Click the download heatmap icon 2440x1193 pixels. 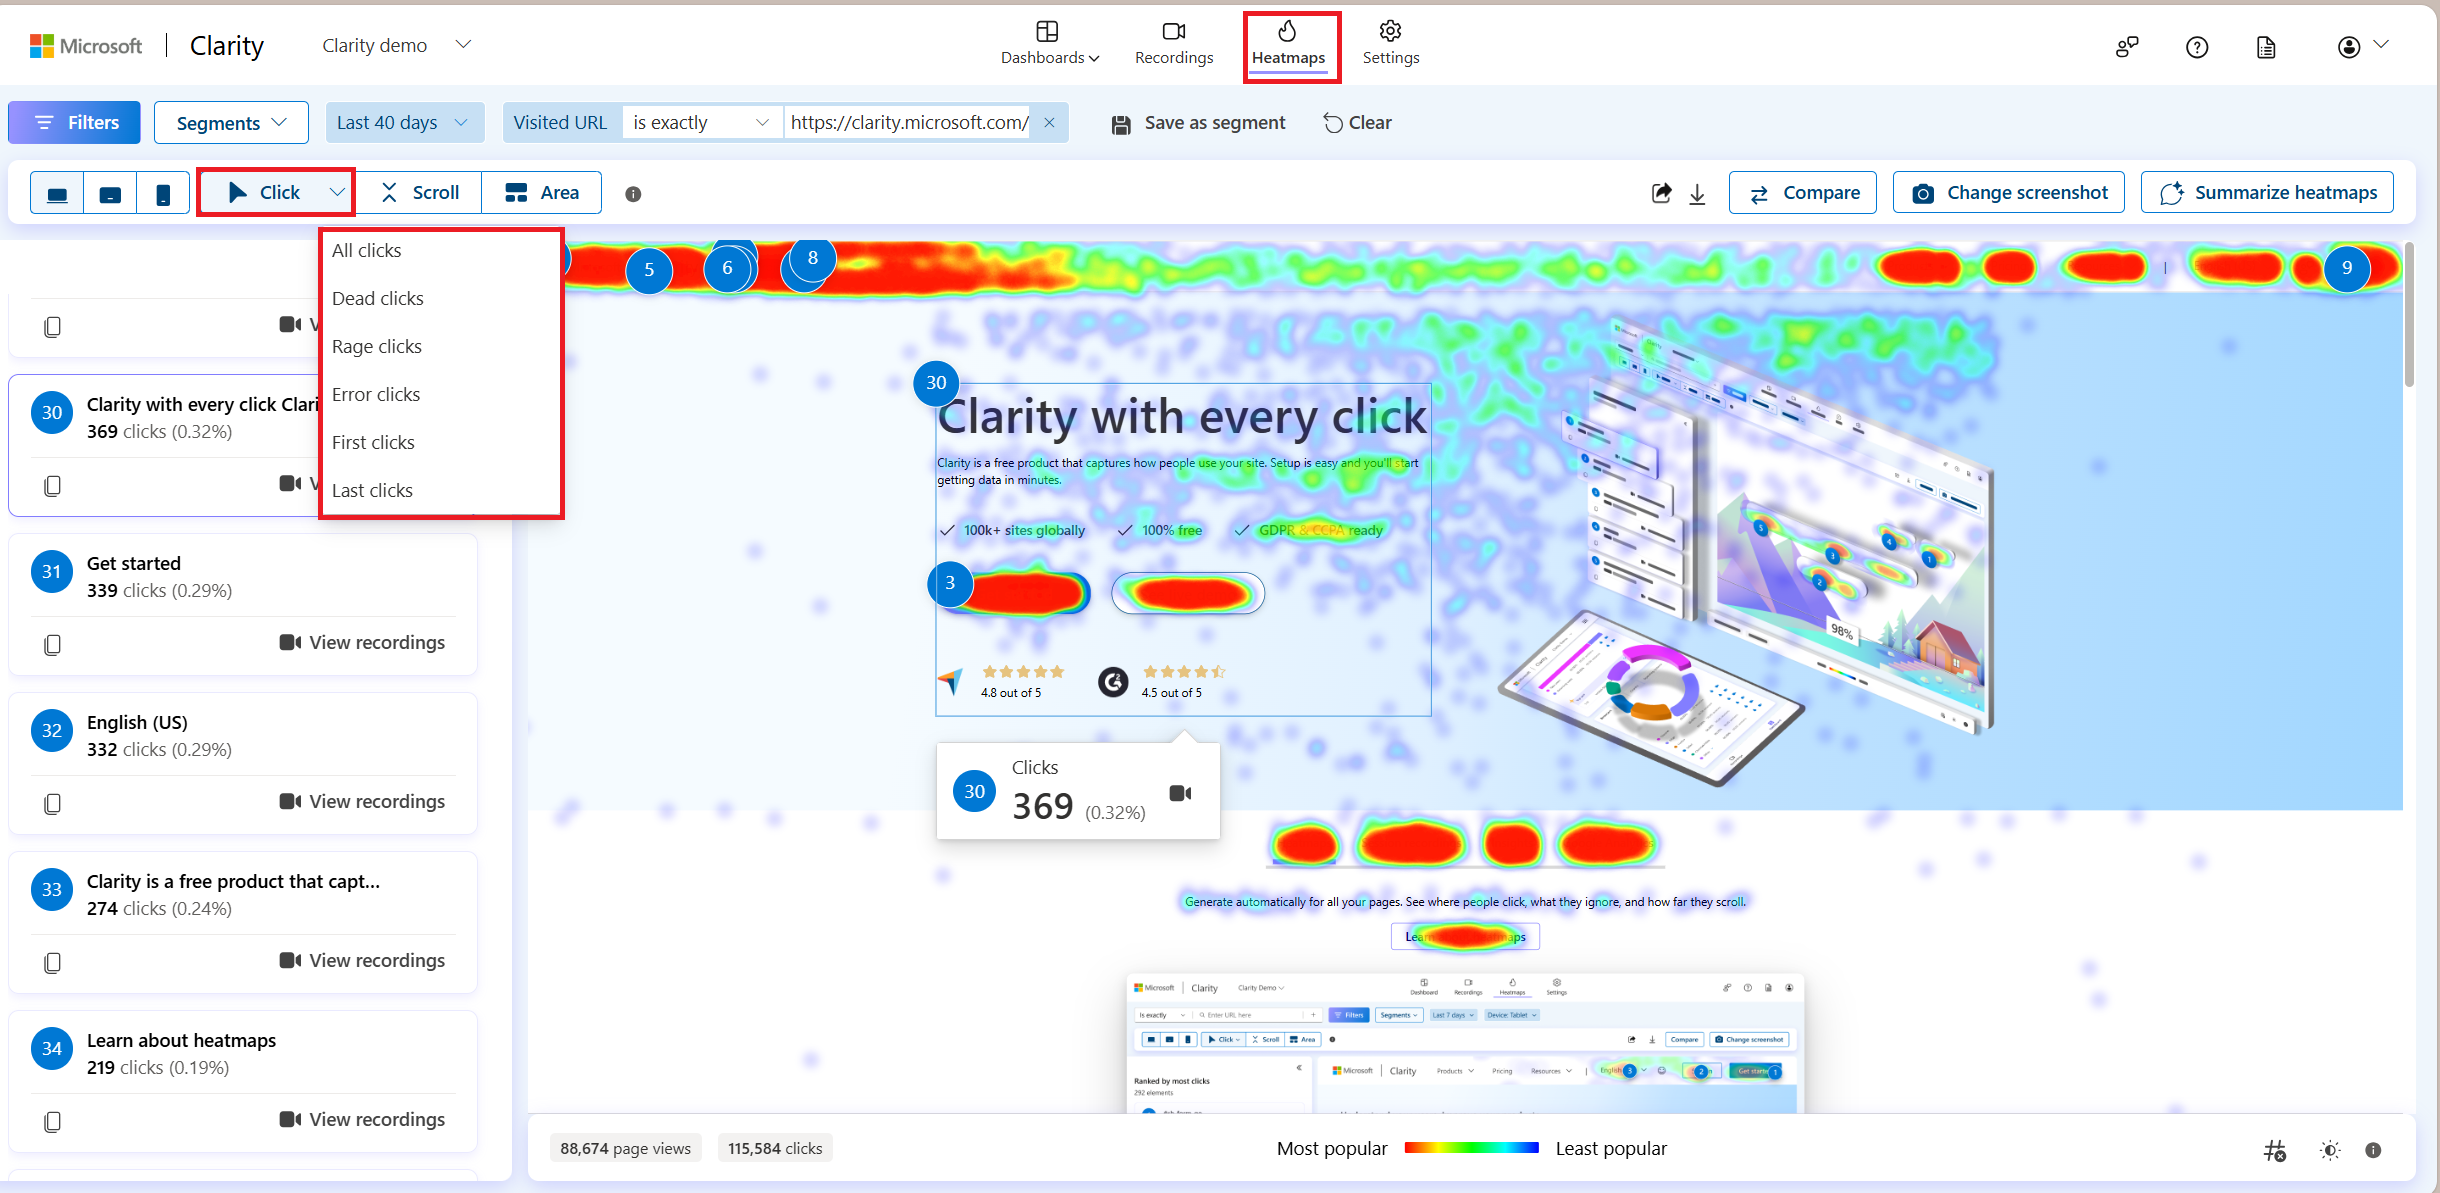(x=1698, y=193)
